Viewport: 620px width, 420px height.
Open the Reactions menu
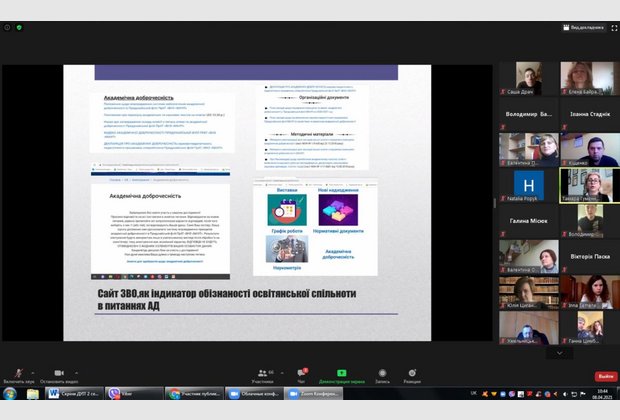412,373
